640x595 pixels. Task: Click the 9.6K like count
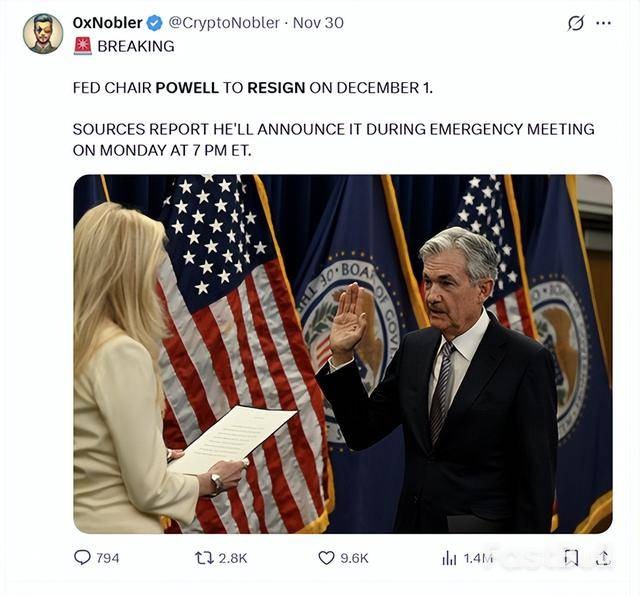tap(354, 558)
